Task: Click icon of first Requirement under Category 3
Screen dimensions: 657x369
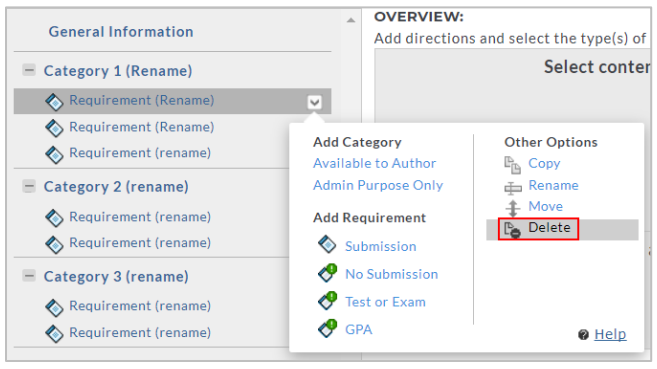Action: click(54, 307)
